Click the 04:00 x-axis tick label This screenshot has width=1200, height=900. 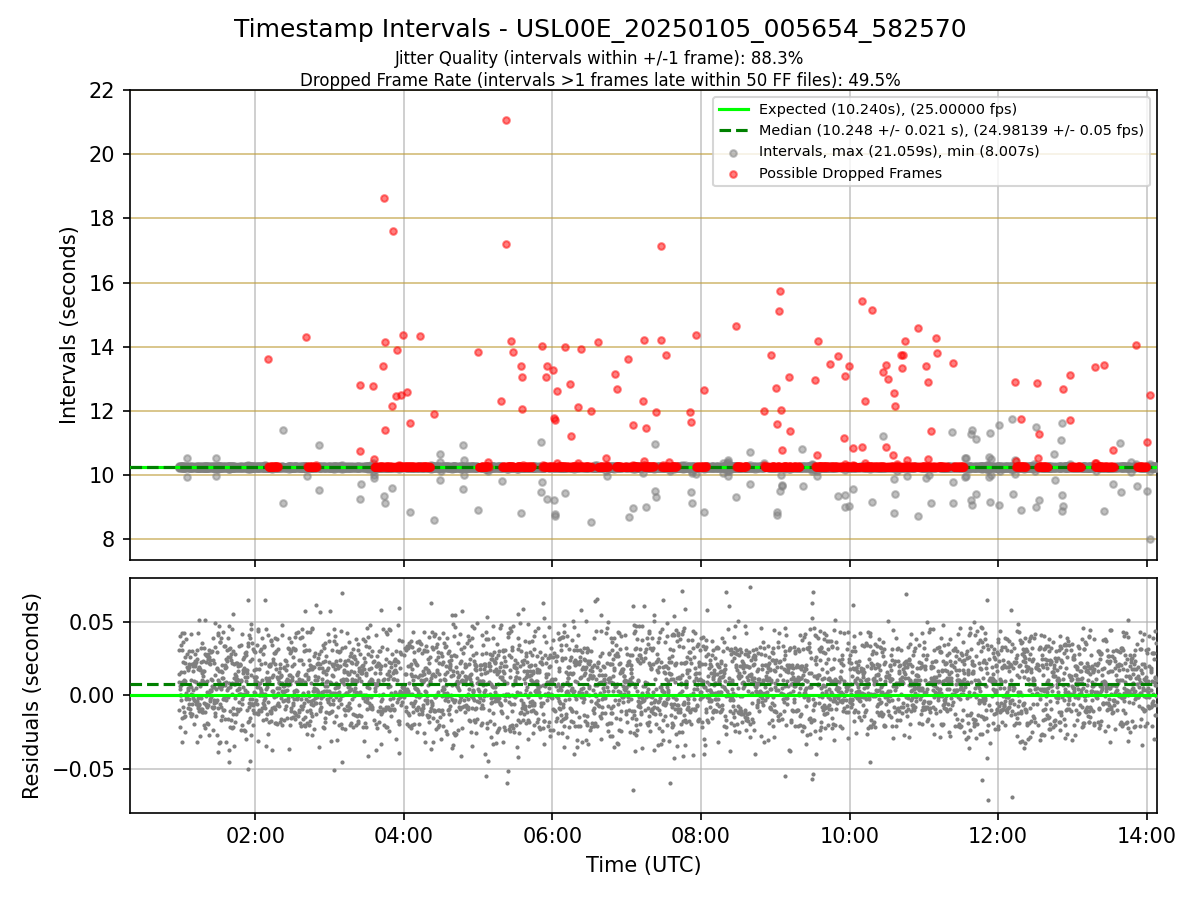click(403, 837)
